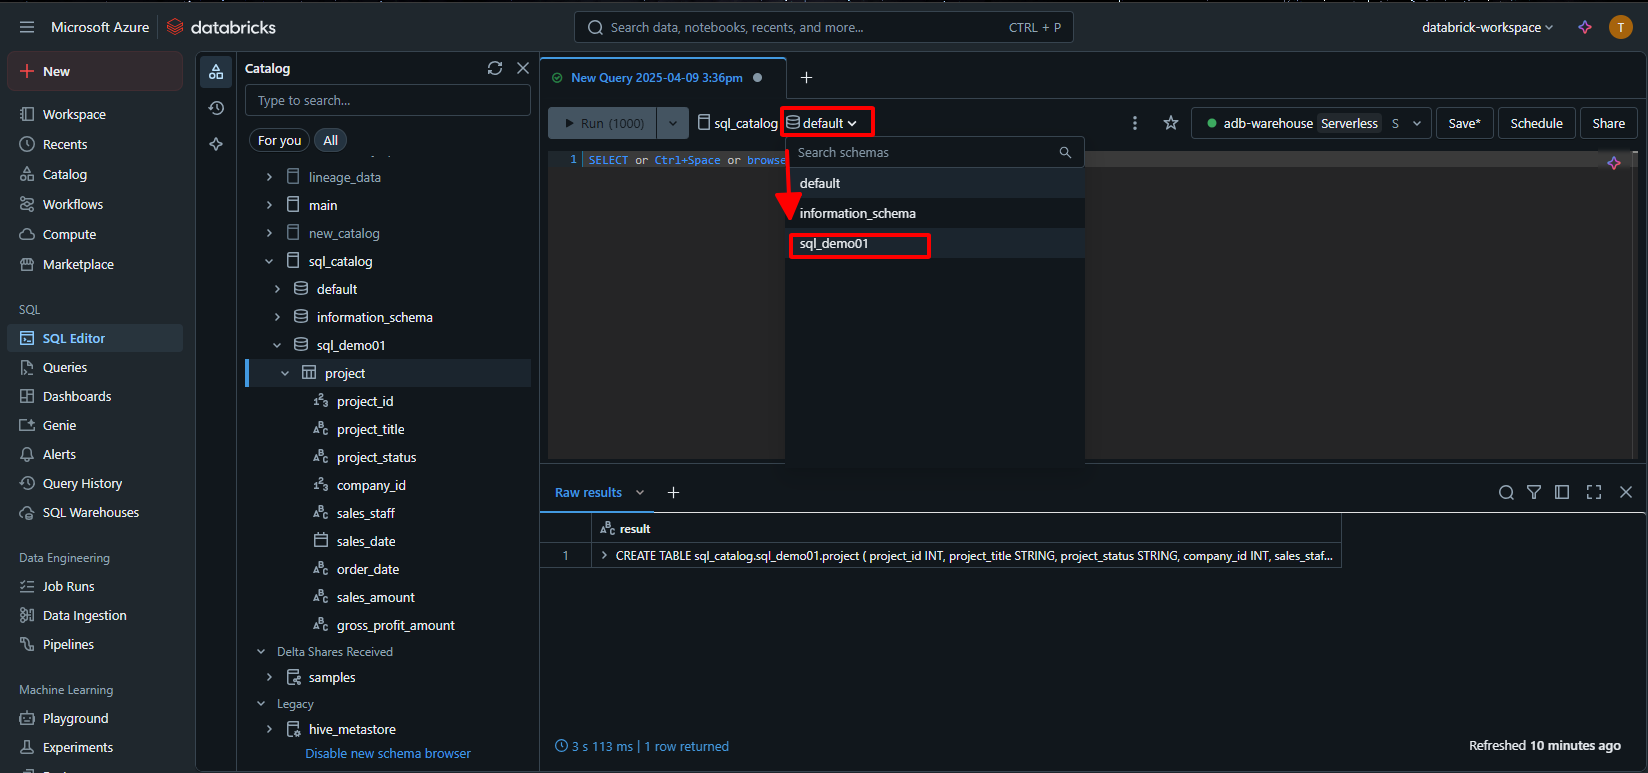The height and width of the screenshot is (773, 1648).
Task: Expand the hive_metastore catalog
Action: click(269, 729)
